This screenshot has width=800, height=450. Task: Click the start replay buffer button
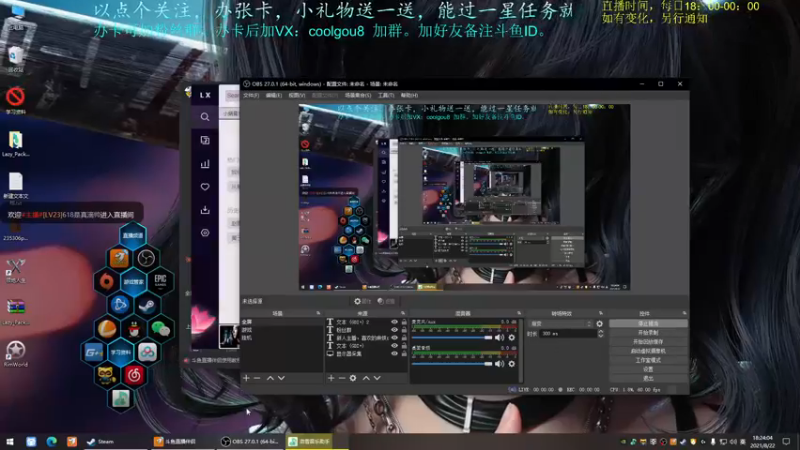pos(648,342)
